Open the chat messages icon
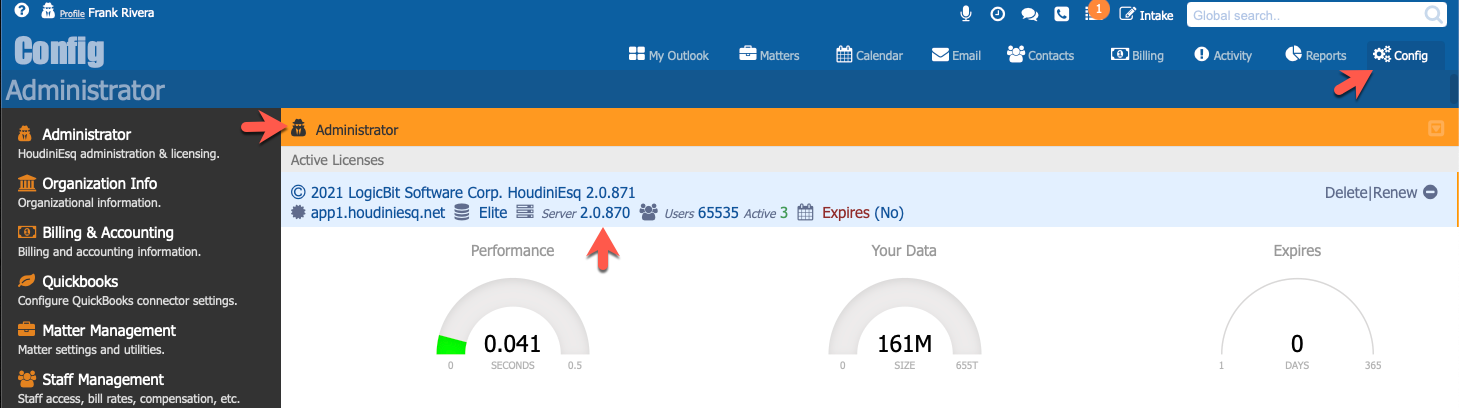 tap(1029, 14)
